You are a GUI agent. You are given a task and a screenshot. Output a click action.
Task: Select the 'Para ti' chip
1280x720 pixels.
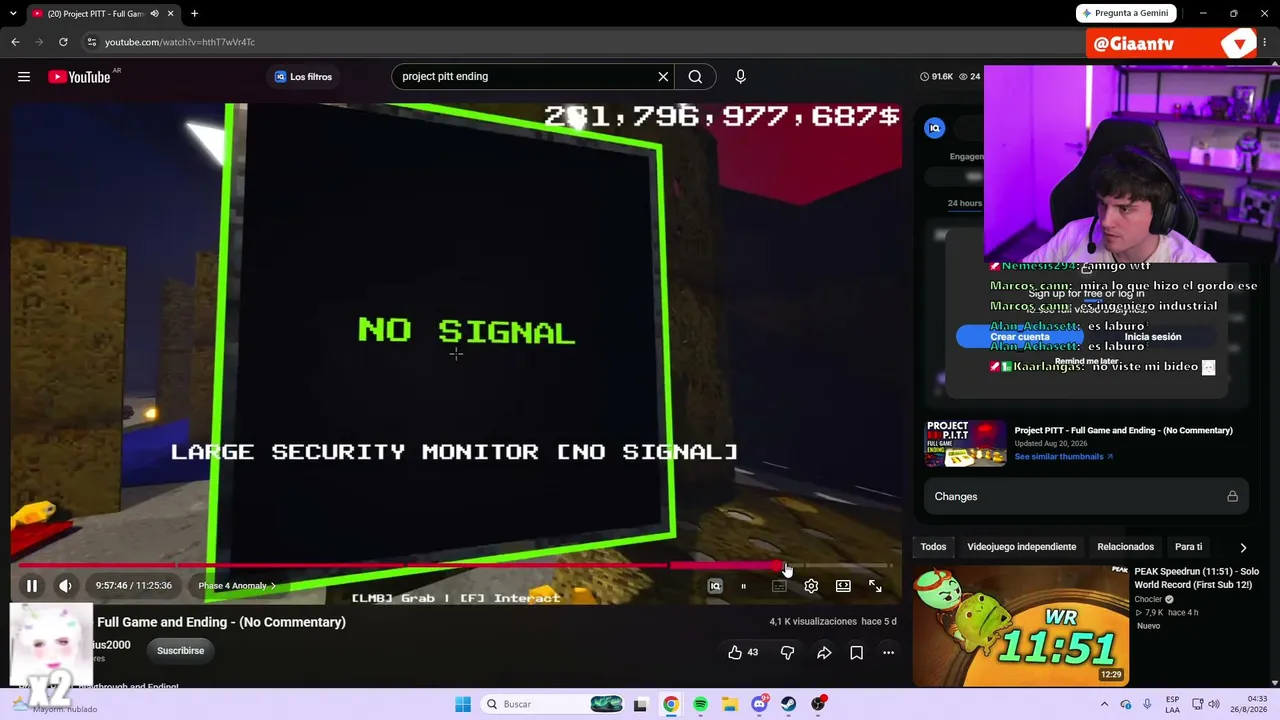pyautogui.click(x=1188, y=547)
